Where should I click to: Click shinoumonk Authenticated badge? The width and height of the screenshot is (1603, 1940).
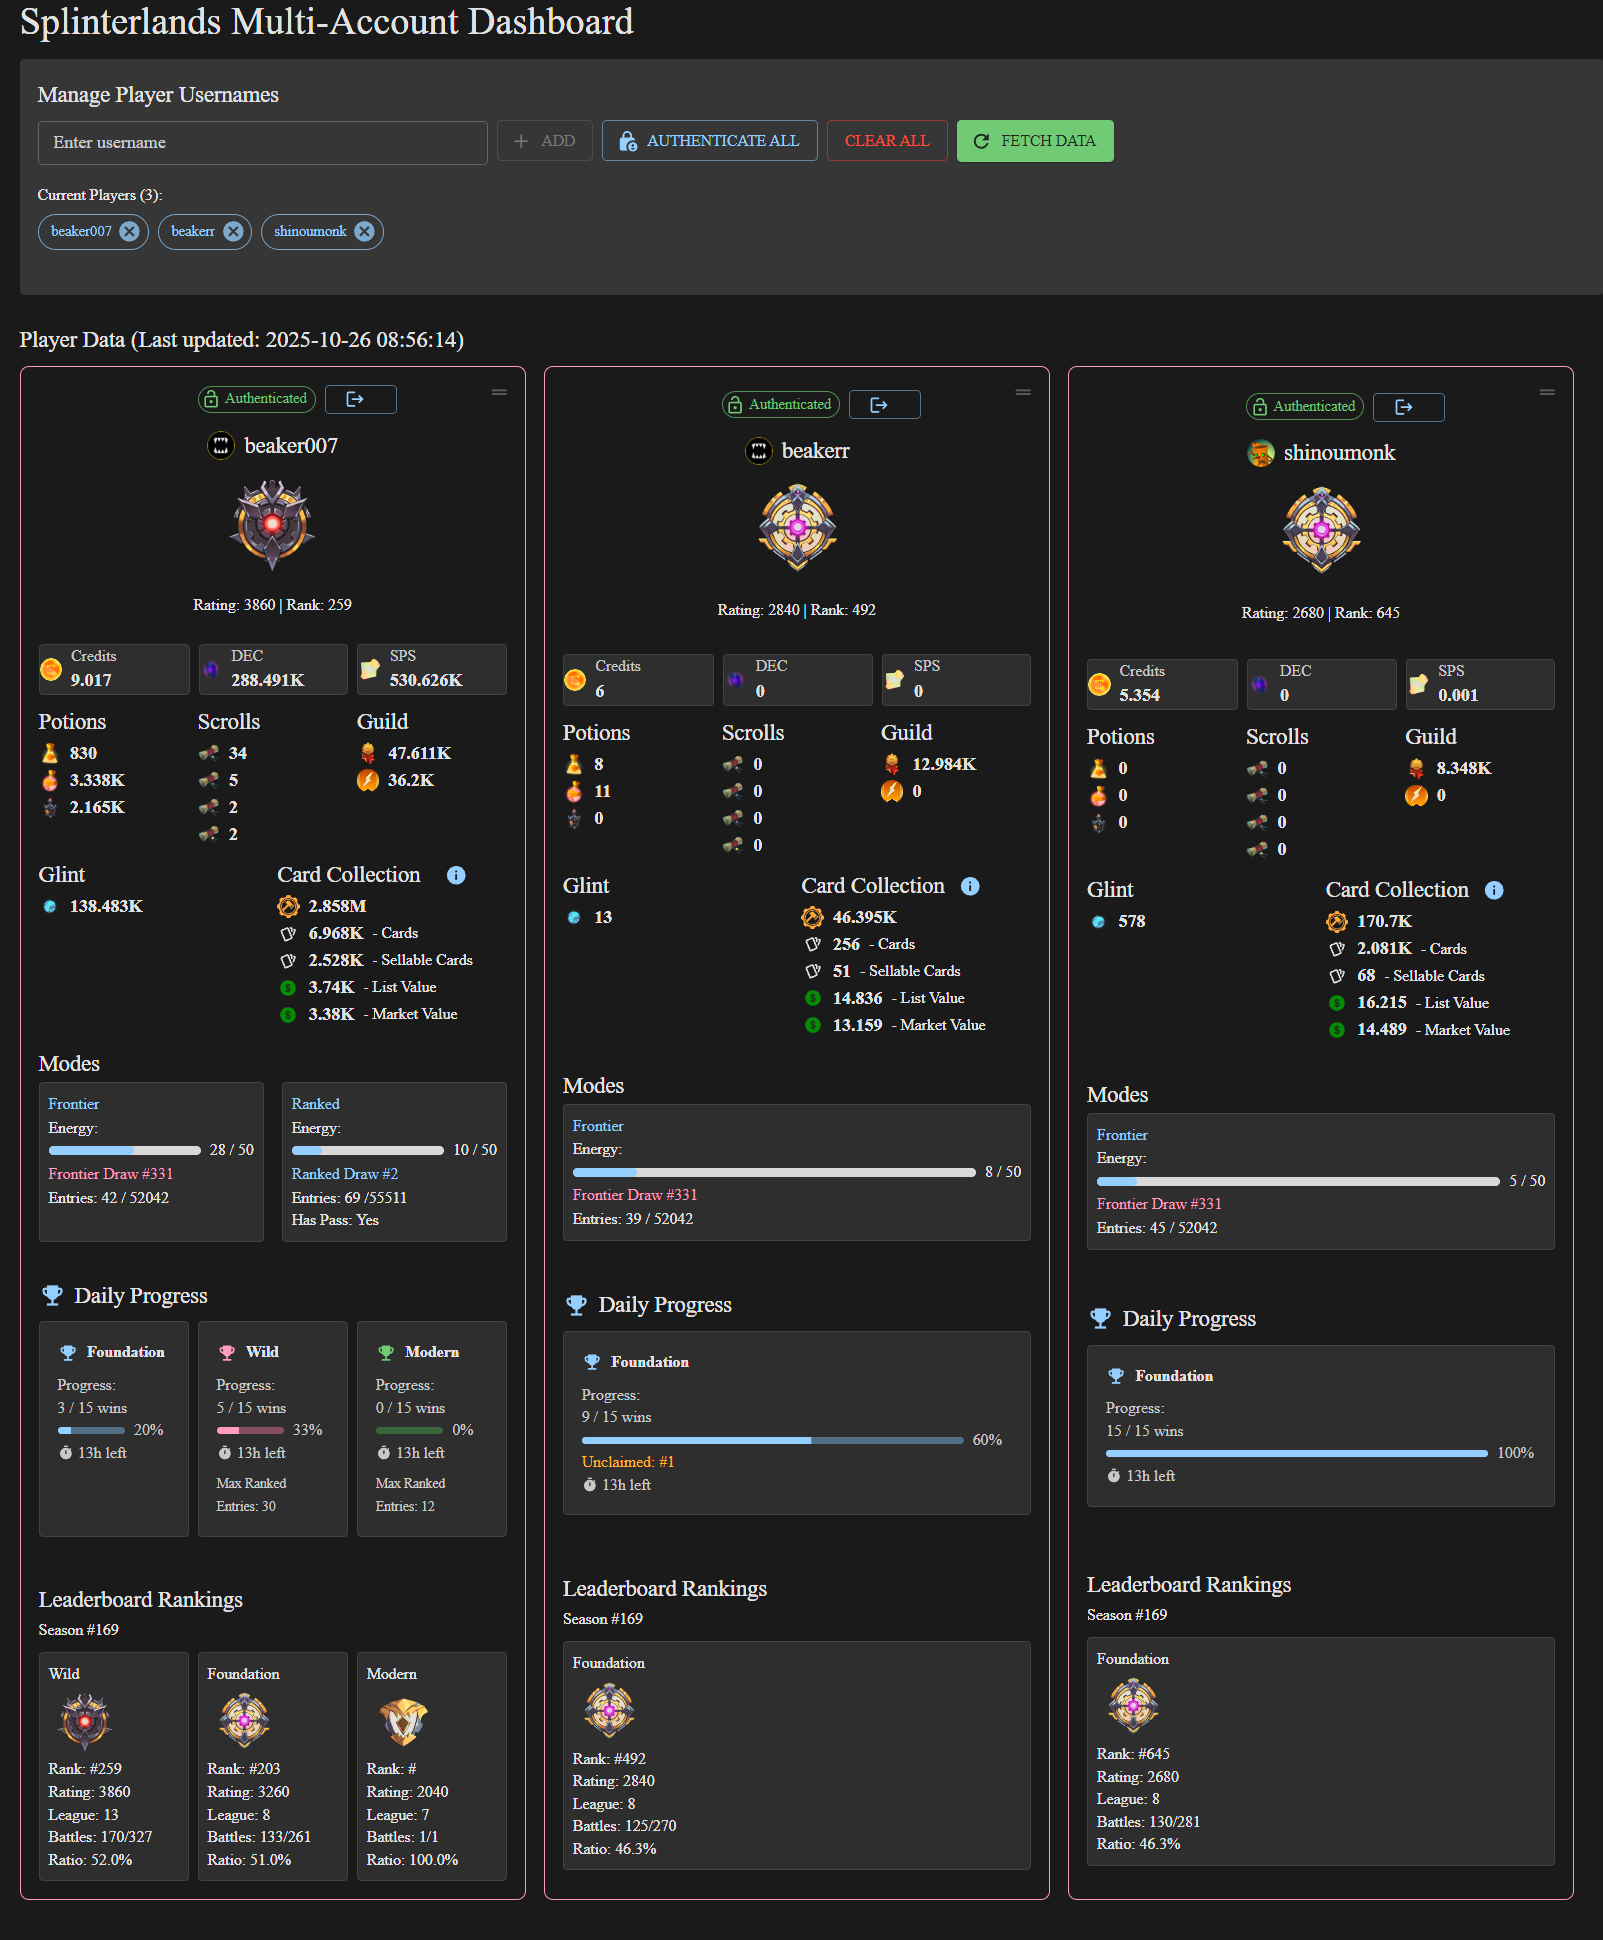click(1305, 406)
